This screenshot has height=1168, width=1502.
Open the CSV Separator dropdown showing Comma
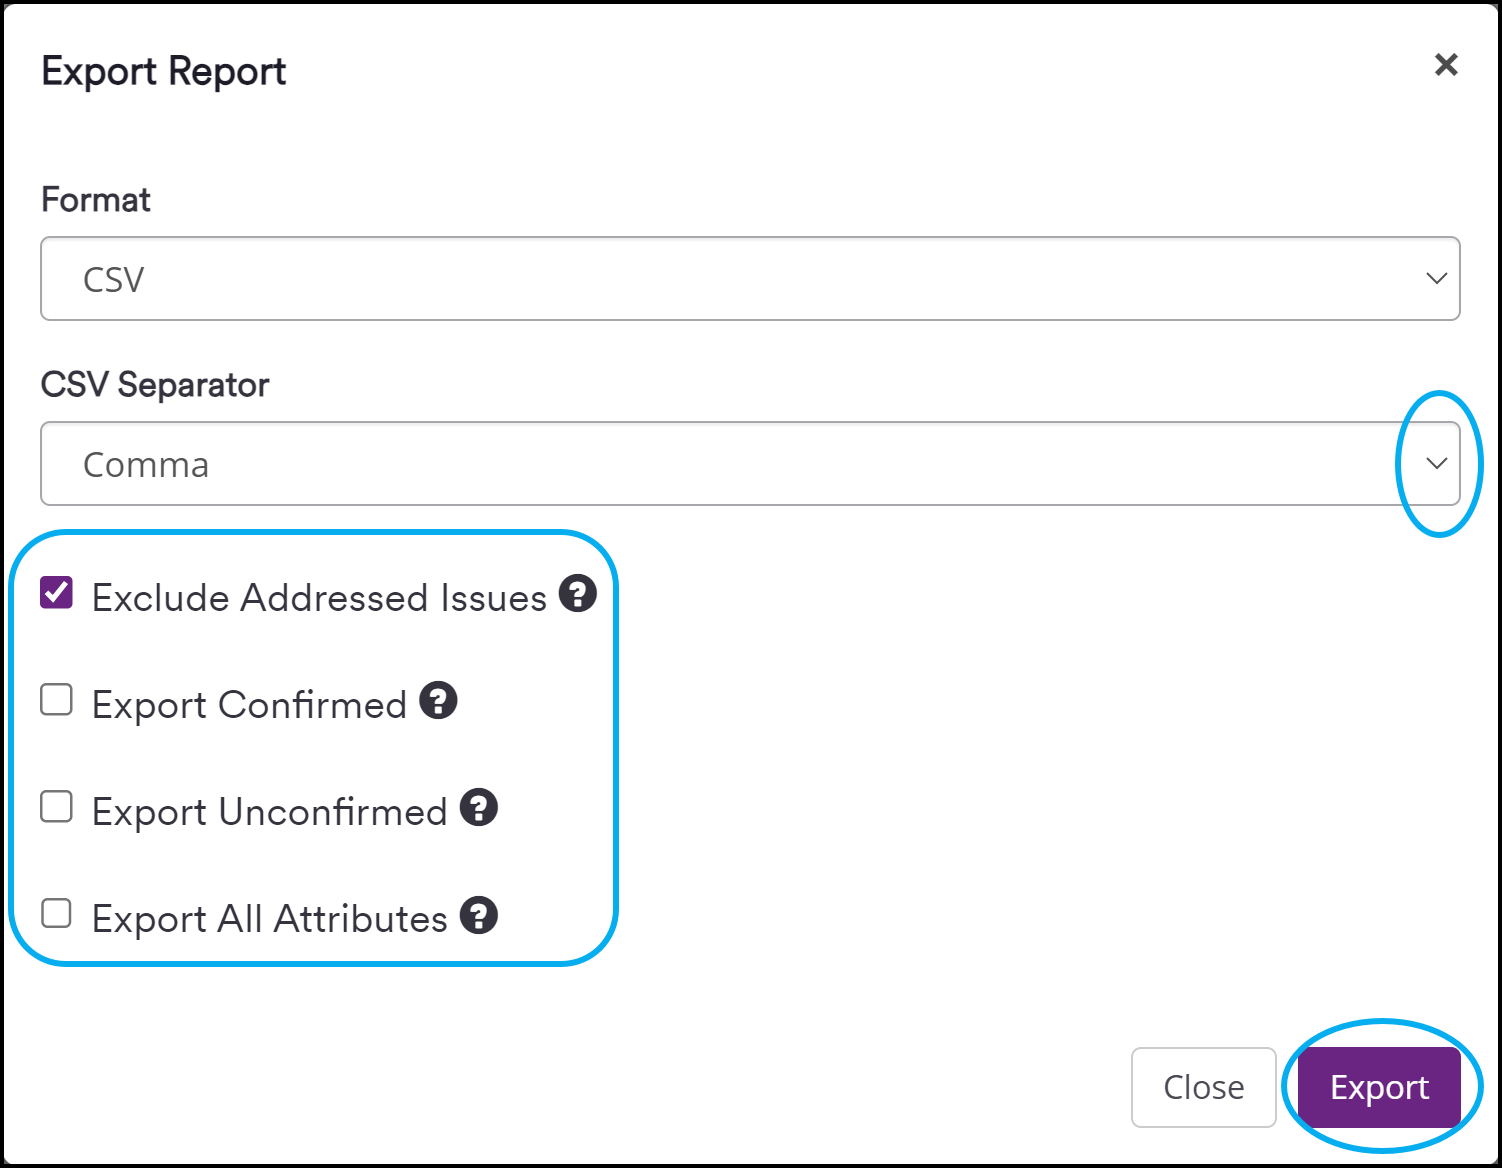pos(750,464)
